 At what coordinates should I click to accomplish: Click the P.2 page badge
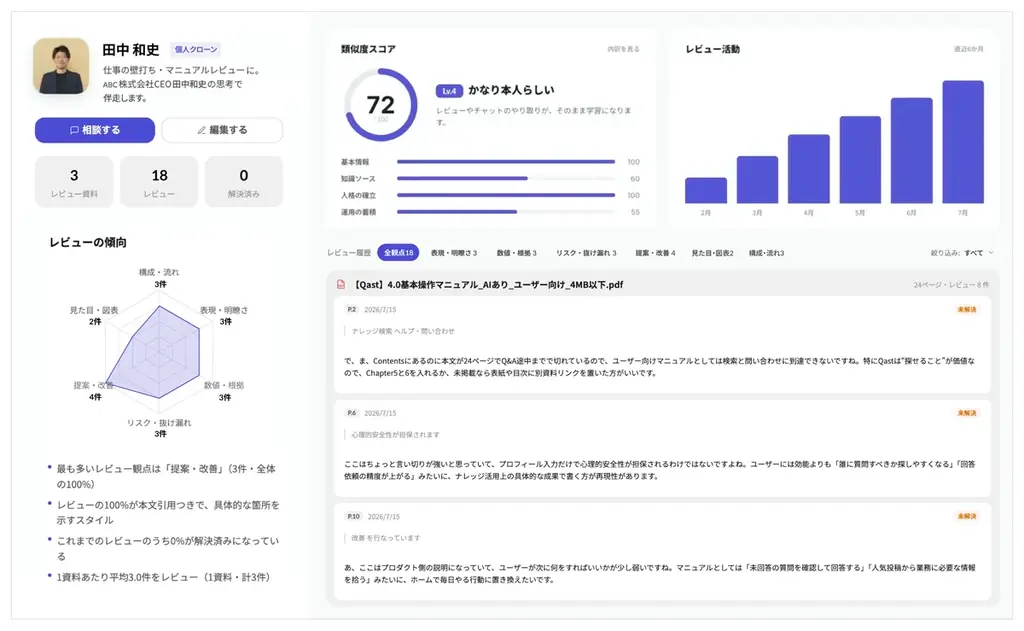point(351,310)
